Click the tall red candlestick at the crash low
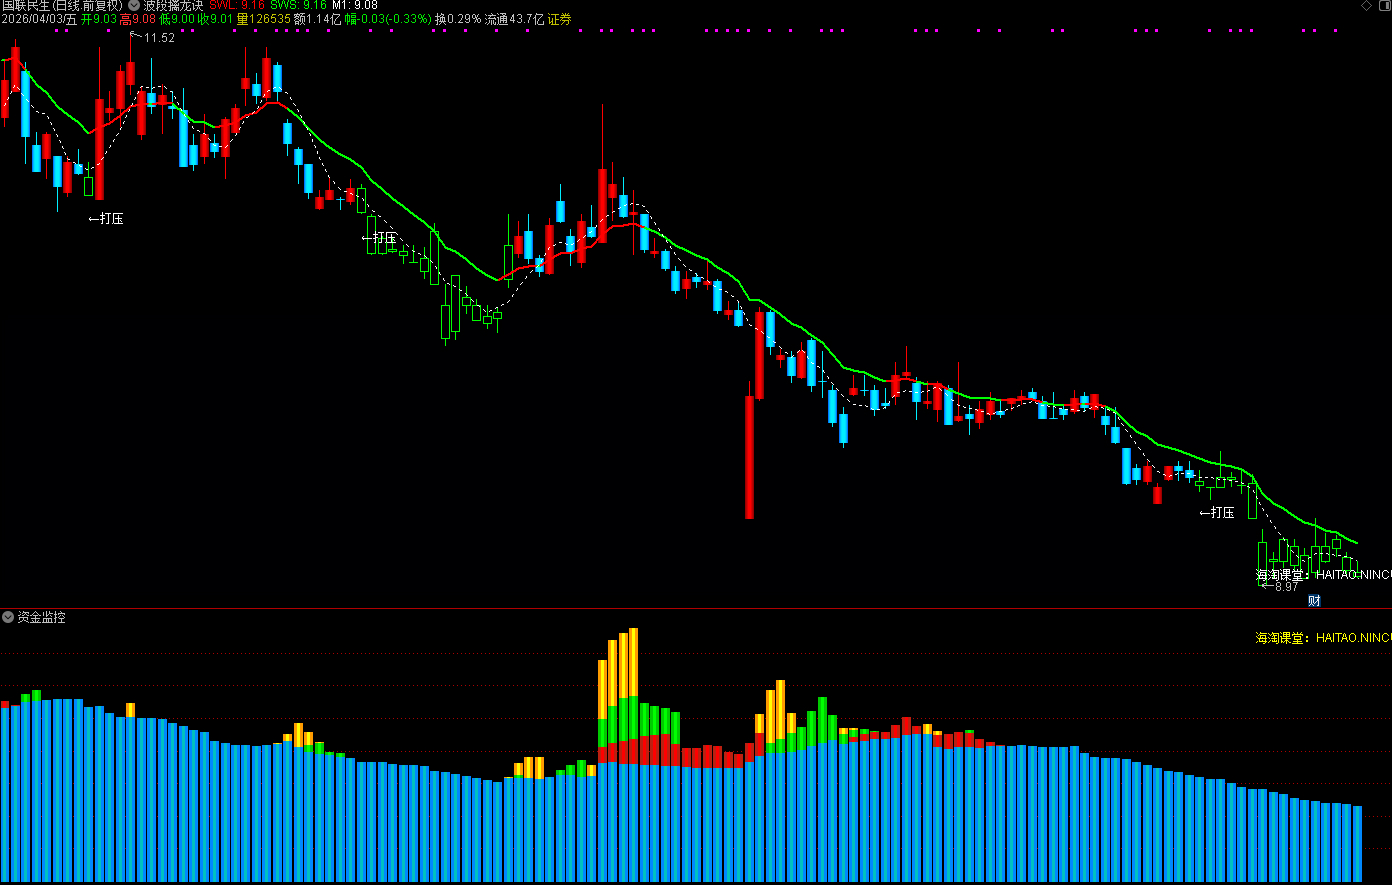1392x885 pixels. tap(749, 457)
